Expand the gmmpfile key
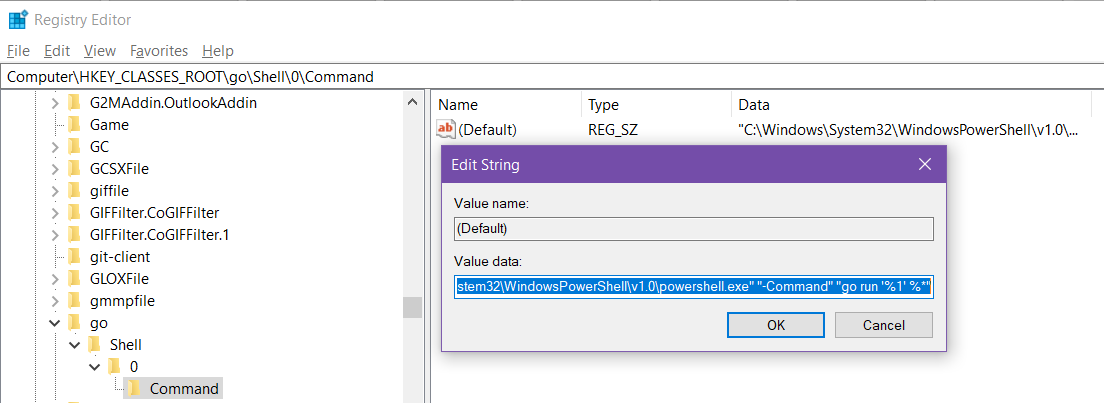This screenshot has height=403, width=1104. pos(55,302)
